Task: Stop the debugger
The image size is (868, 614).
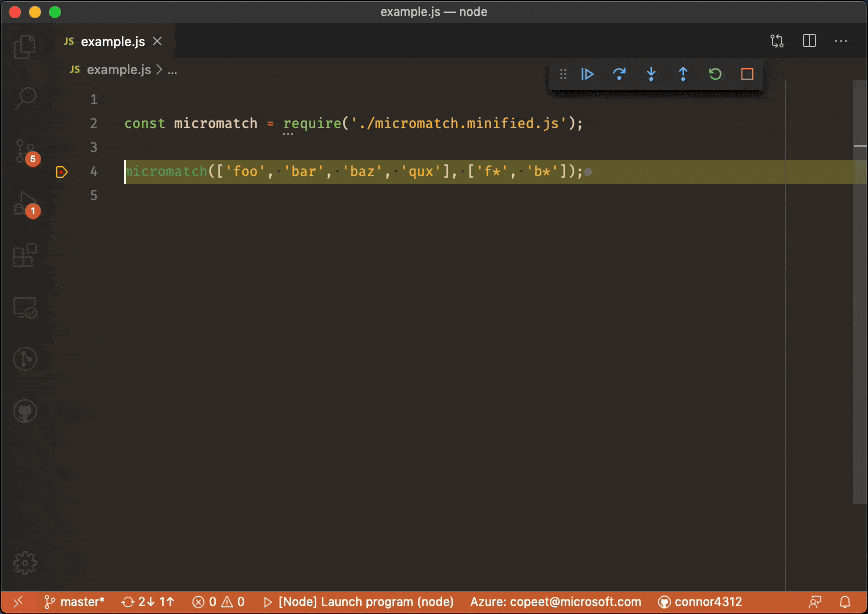Action: pos(747,73)
